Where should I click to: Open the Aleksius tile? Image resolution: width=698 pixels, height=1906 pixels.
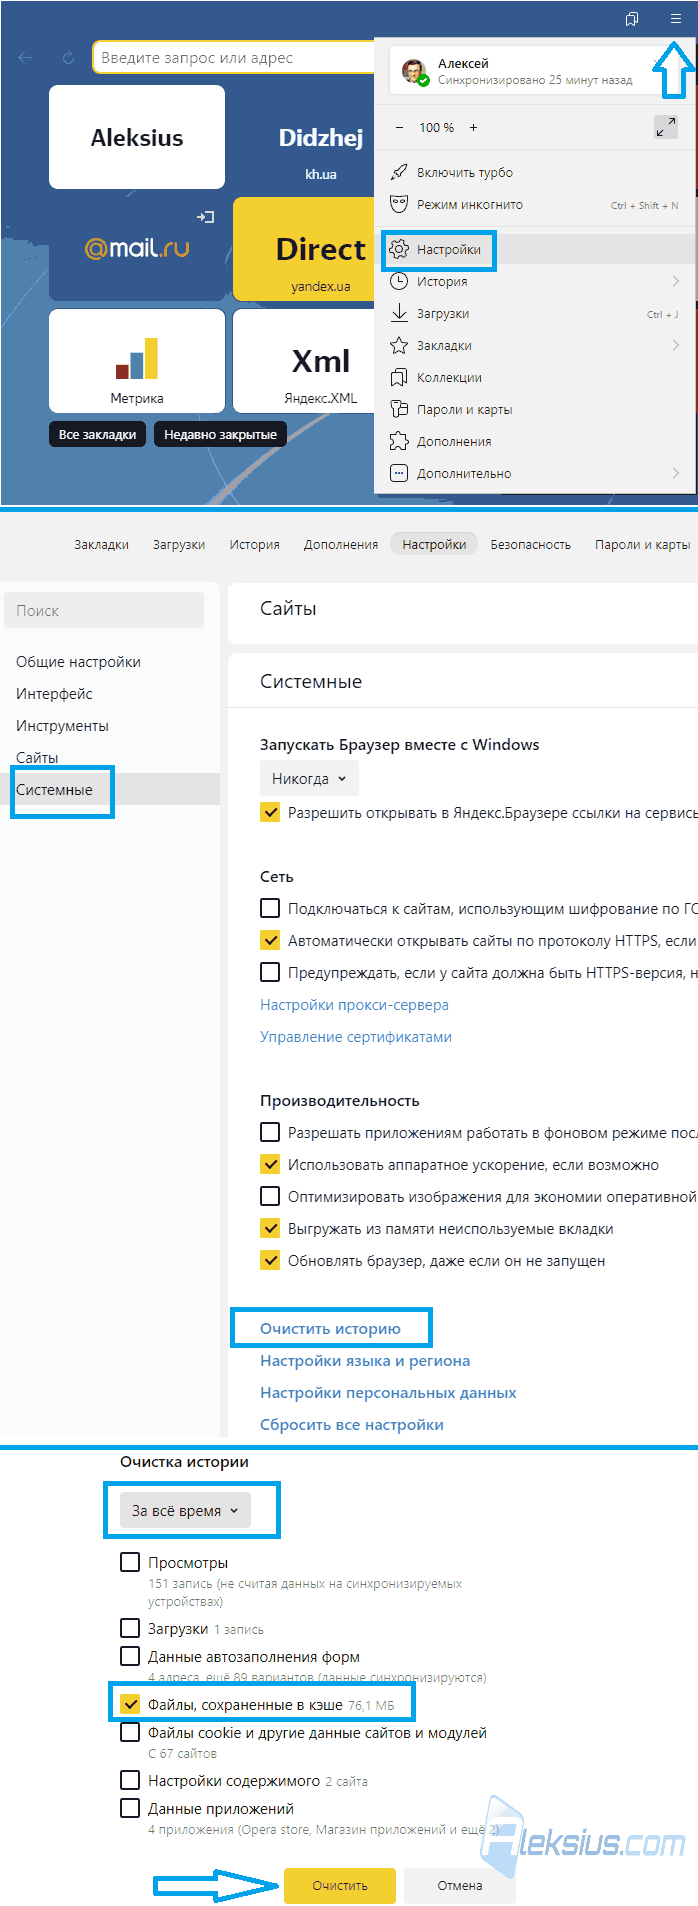(137, 137)
